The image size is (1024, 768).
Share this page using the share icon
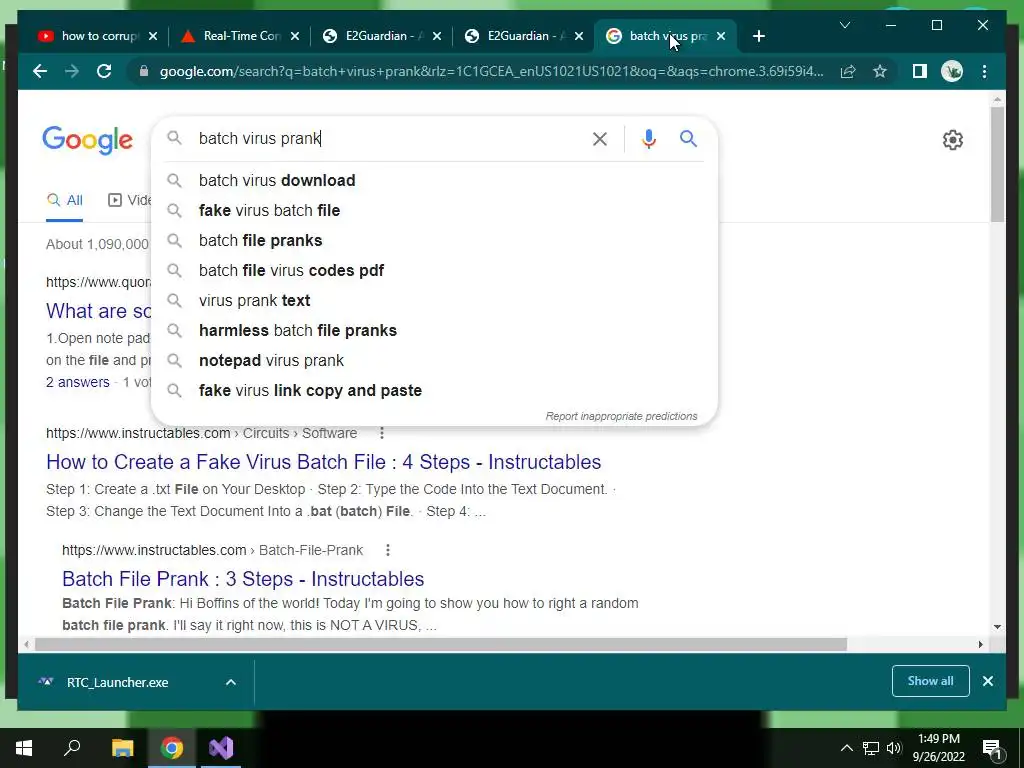pos(848,71)
